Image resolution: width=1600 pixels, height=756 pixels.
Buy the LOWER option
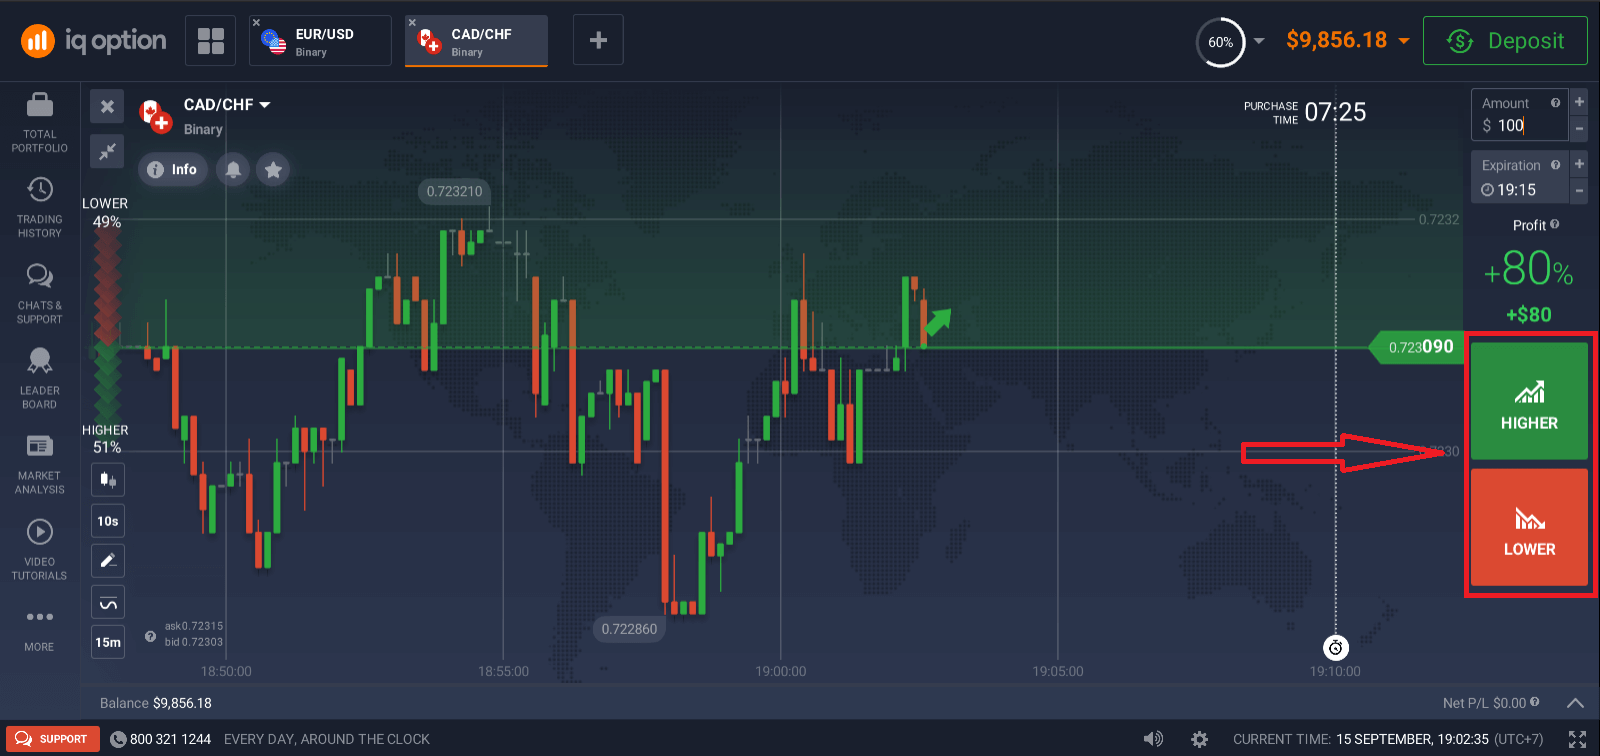click(x=1529, y=527)
